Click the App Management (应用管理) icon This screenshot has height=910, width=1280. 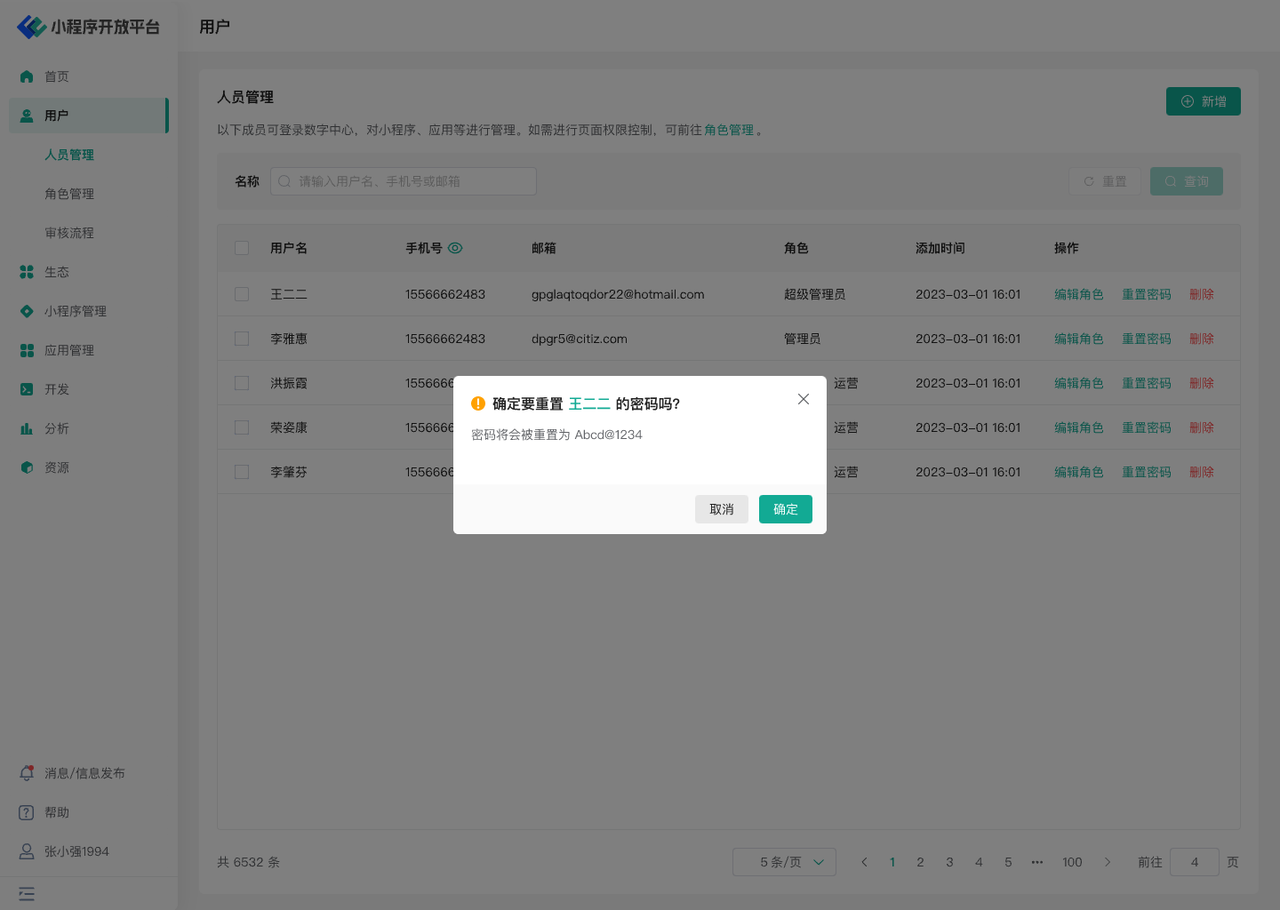point(27,351)
